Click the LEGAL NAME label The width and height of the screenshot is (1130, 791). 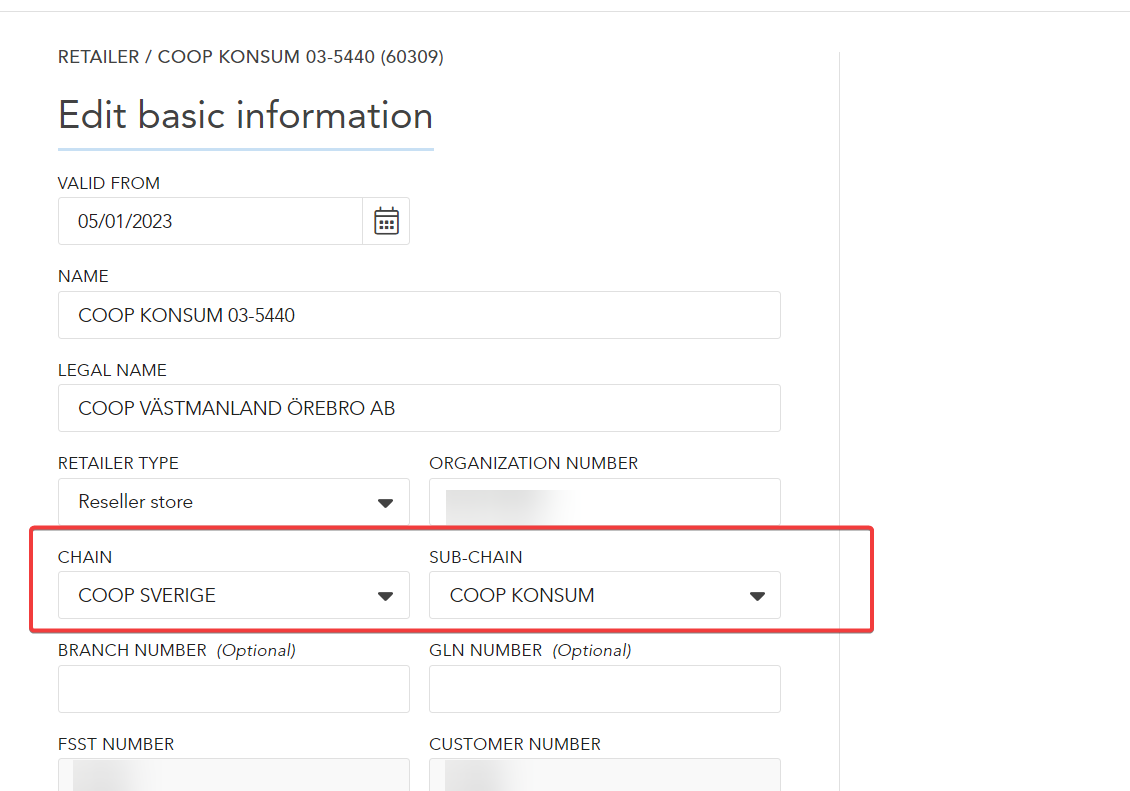pyautogui.click(x=112, y=370)
